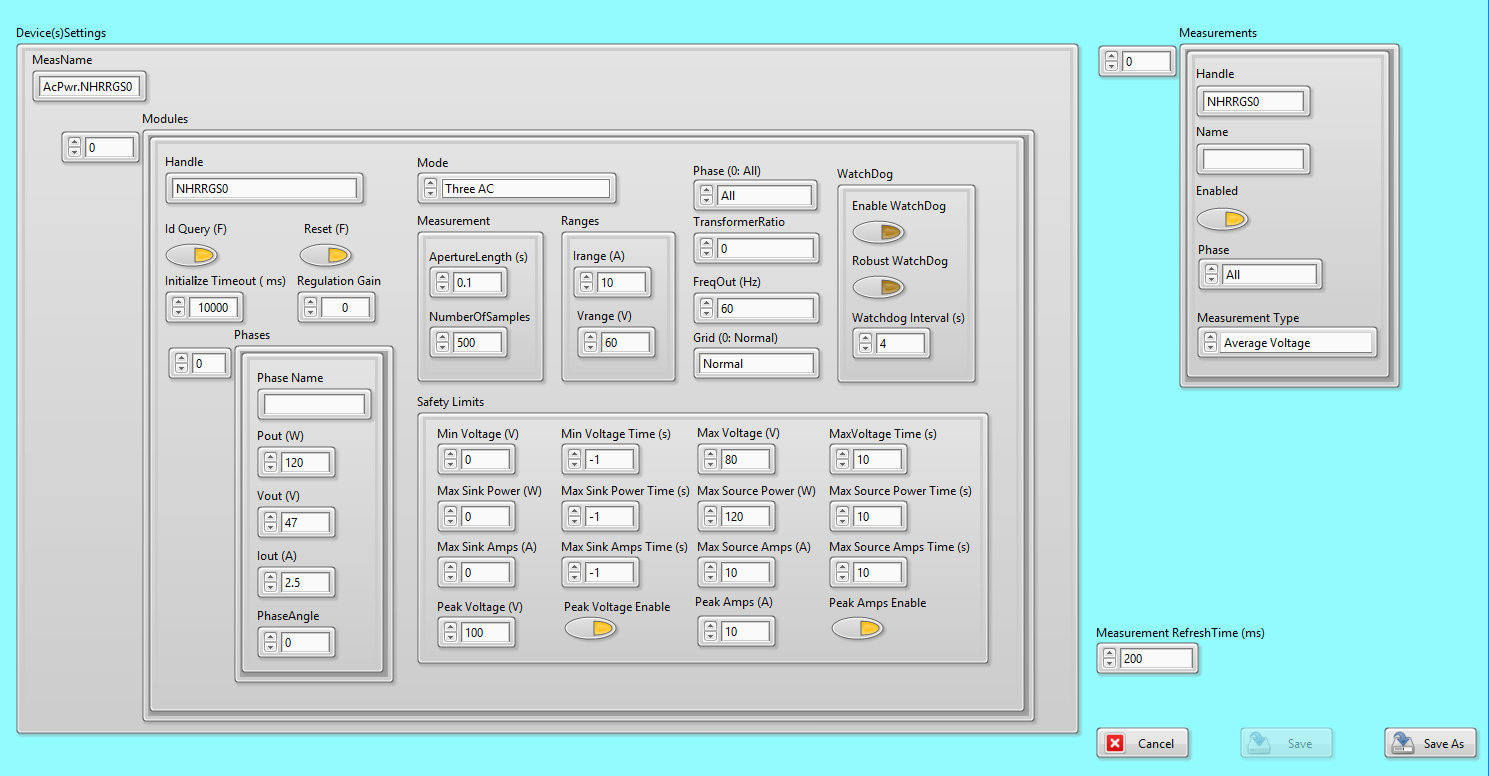The image size is (1489, 776).
Task: Click the Watchdog Interval value 4
Action: click(901, 343)
